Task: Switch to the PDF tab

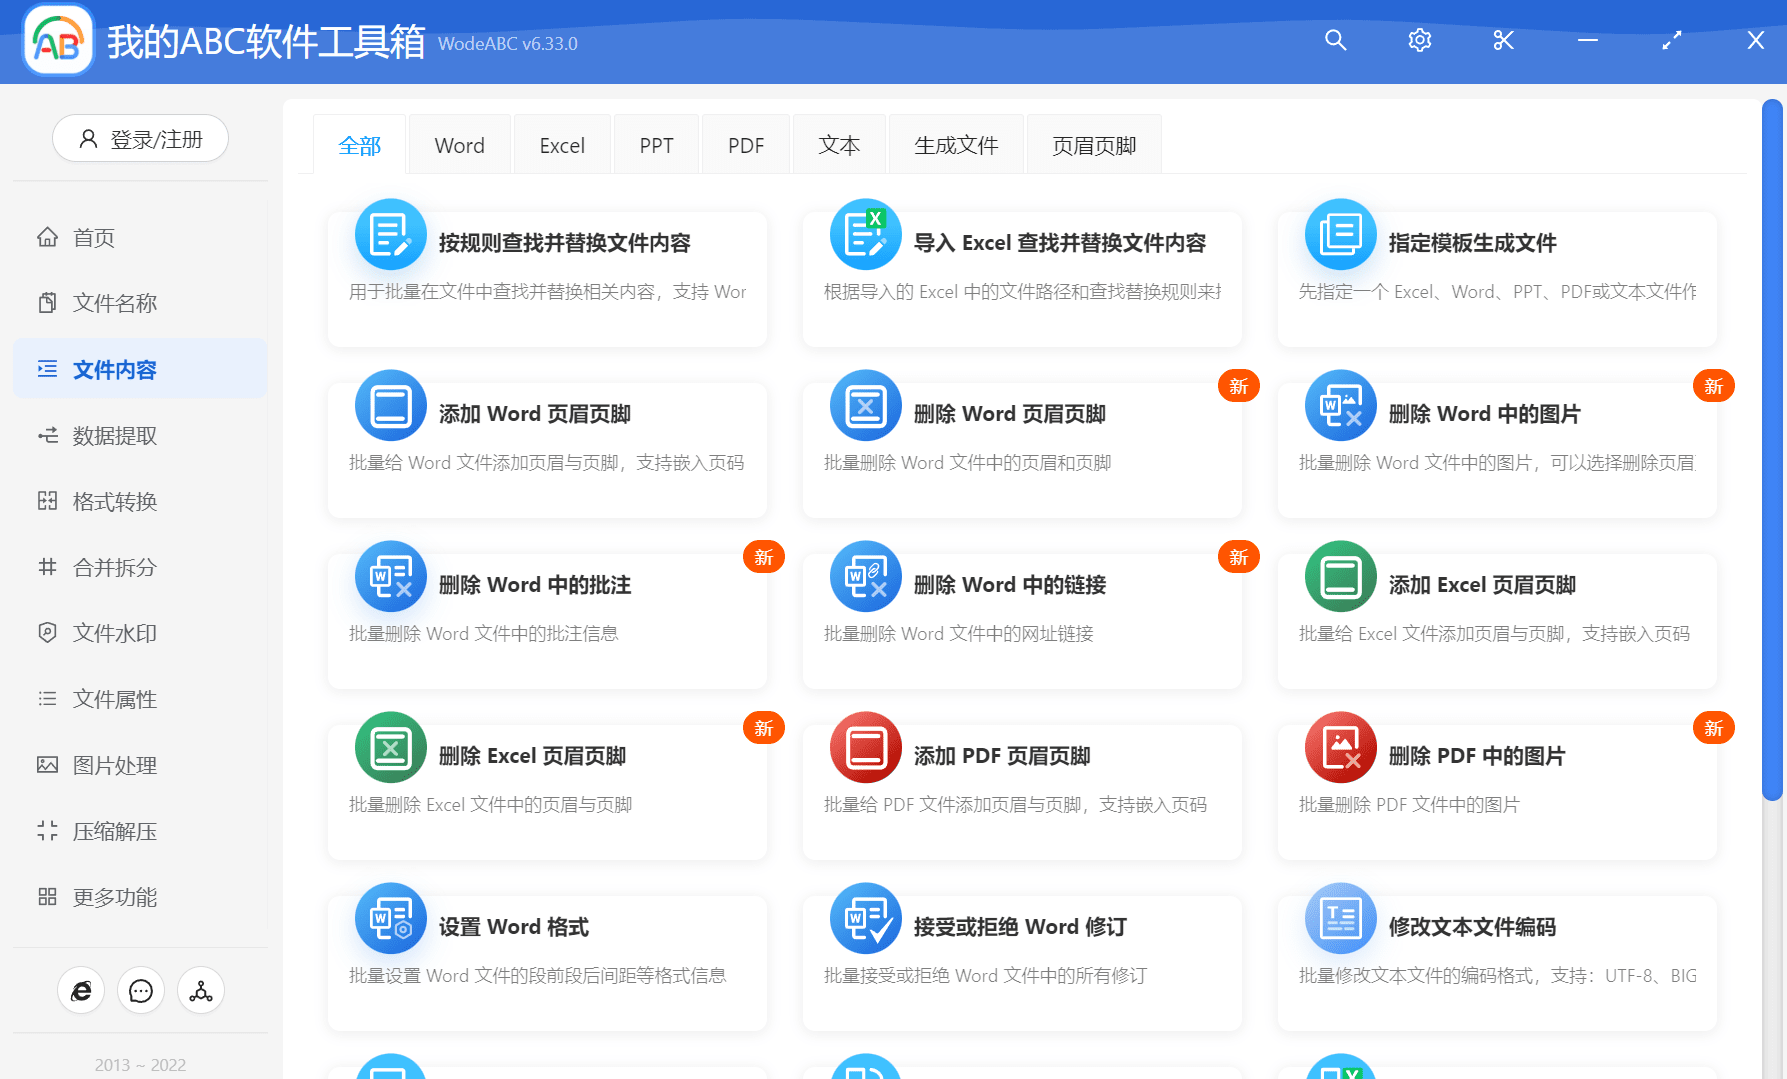Action: (x=745, y=144)
